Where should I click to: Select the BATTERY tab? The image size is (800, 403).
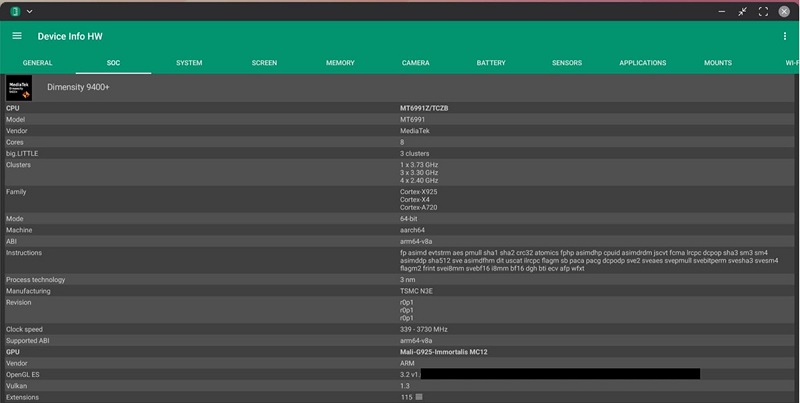tap(491, 63)
